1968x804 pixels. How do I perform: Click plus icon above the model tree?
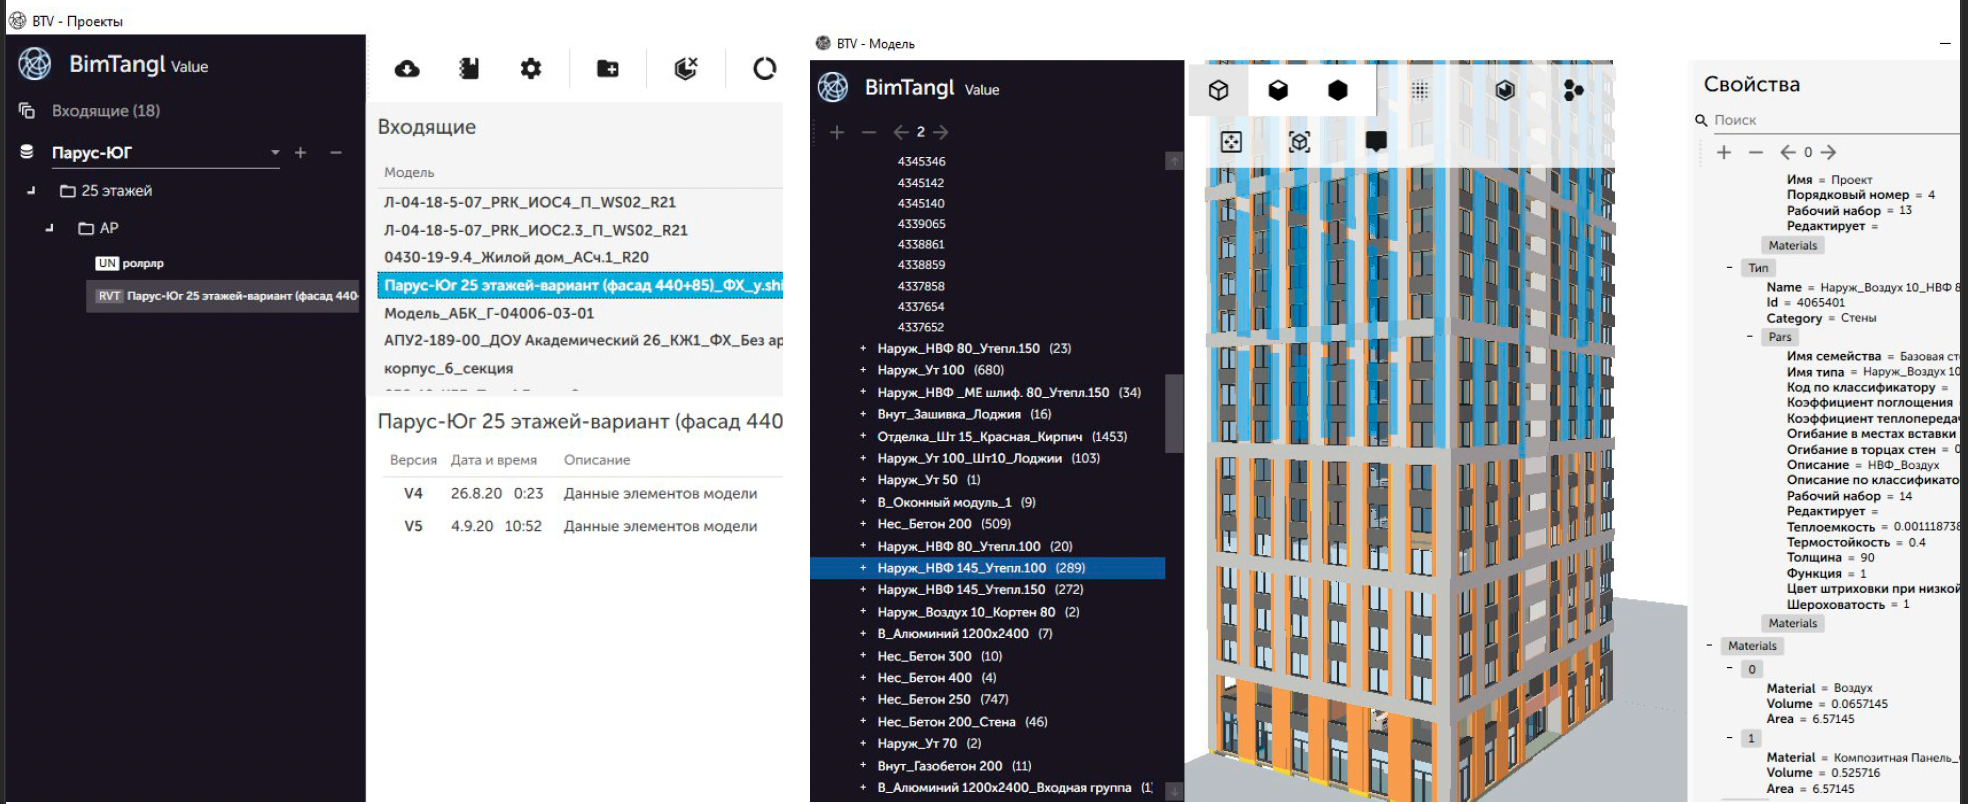click(837, 132)
